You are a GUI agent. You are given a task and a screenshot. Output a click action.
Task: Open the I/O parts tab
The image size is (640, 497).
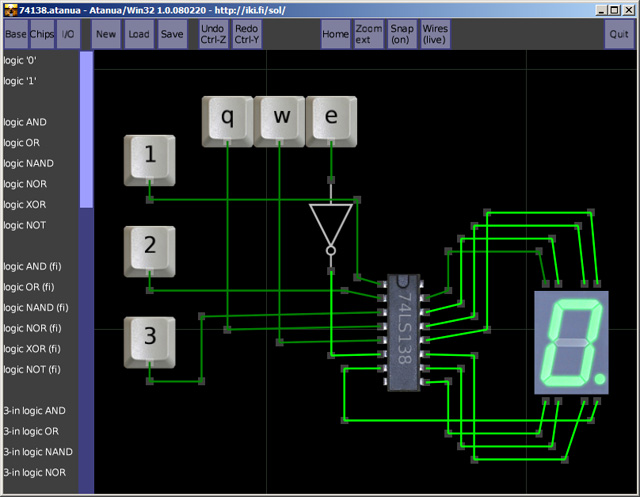68,34
